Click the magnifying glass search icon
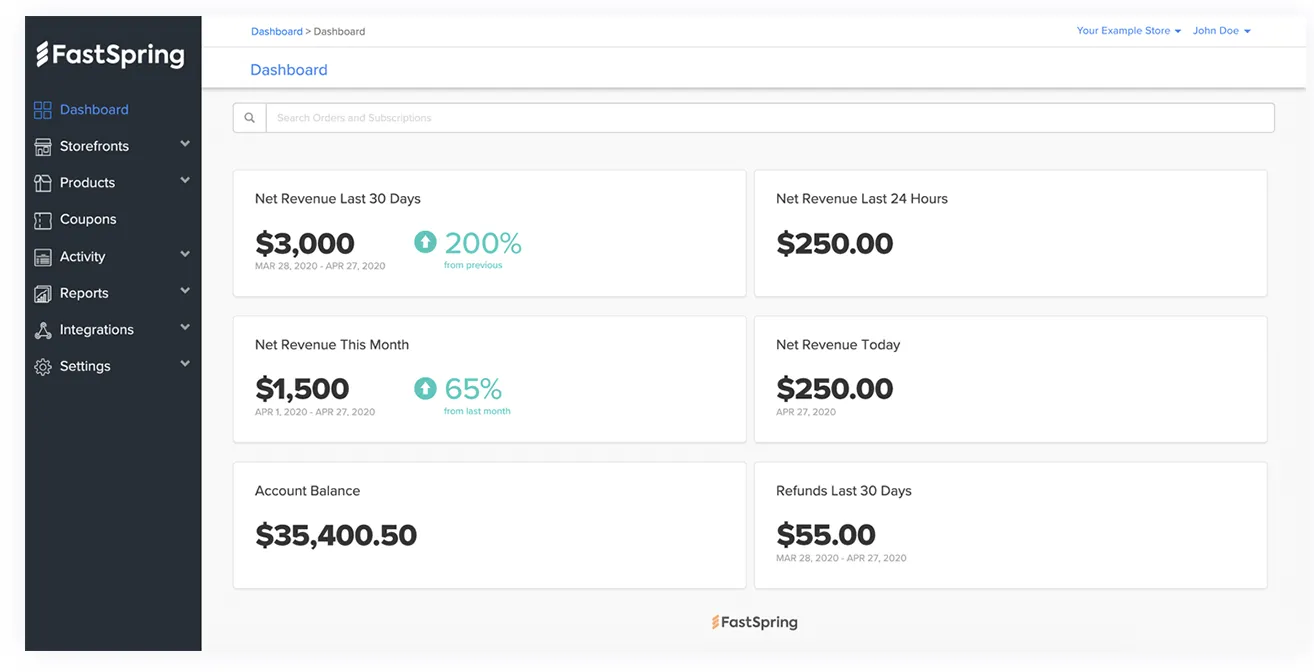The image size is (1314, 672). (249, 118)
